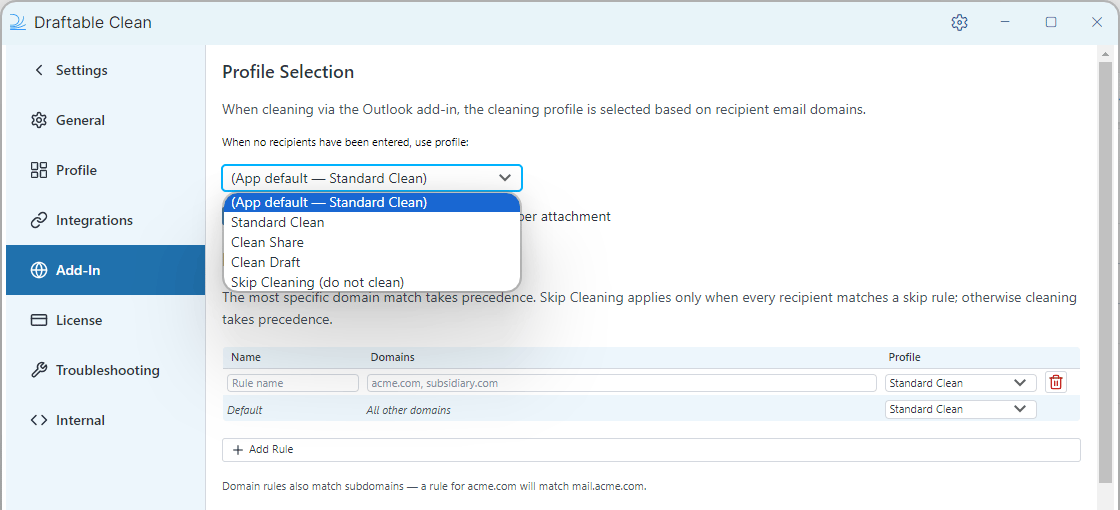Open the General settings page

[106, 120]
